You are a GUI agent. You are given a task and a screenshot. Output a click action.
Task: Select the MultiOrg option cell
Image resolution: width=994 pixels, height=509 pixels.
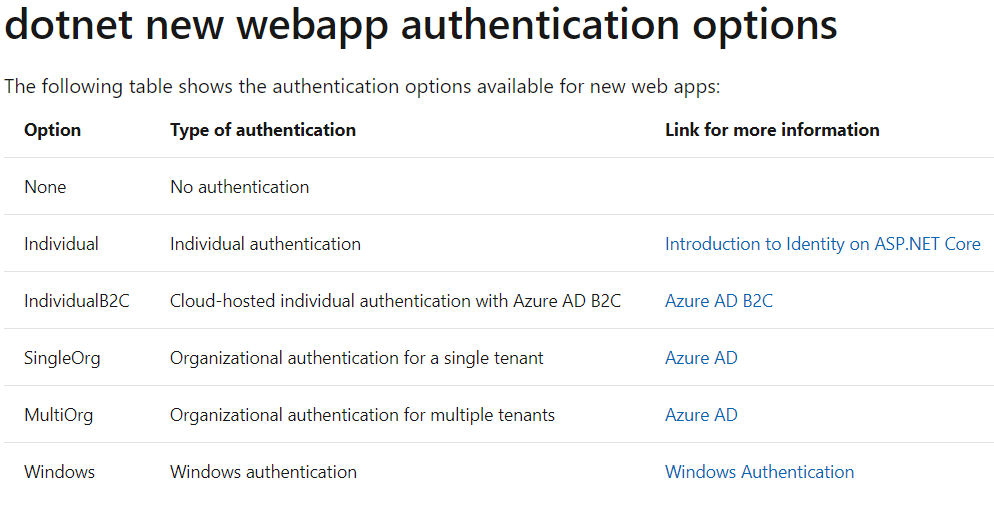point(58,415)
